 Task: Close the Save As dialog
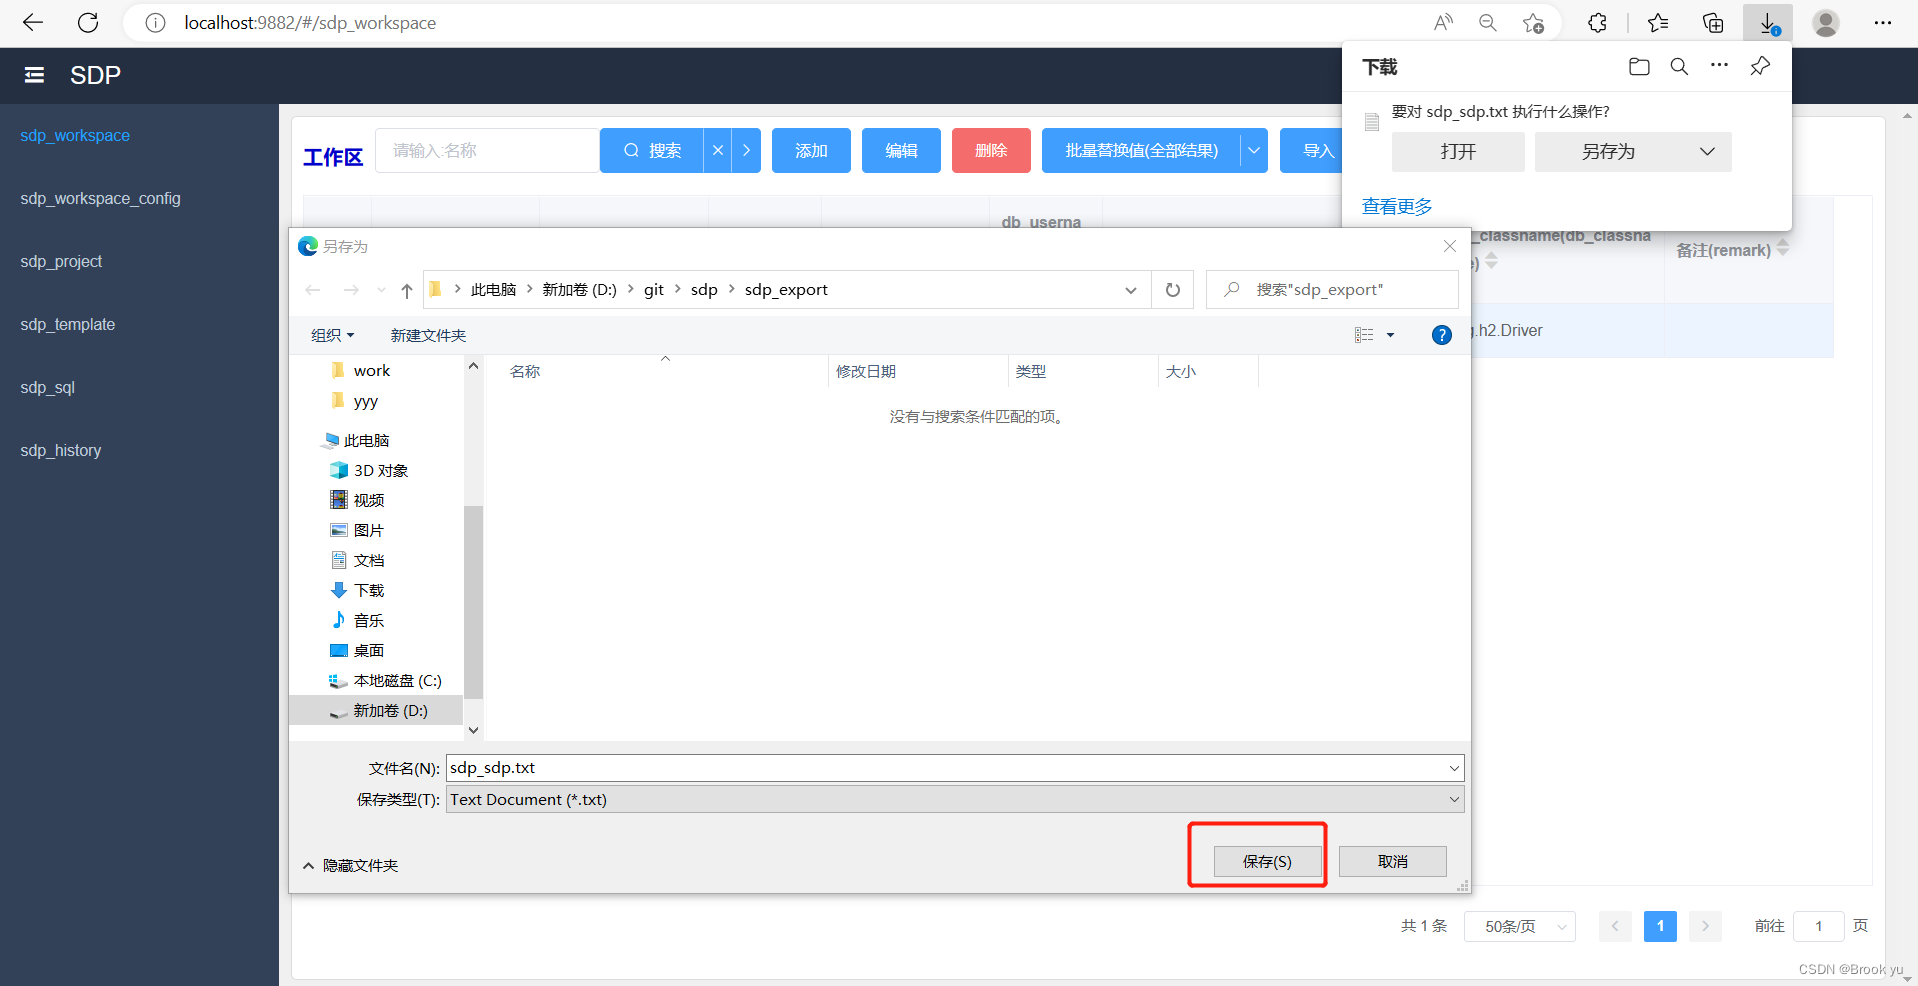pos(1450,246)
